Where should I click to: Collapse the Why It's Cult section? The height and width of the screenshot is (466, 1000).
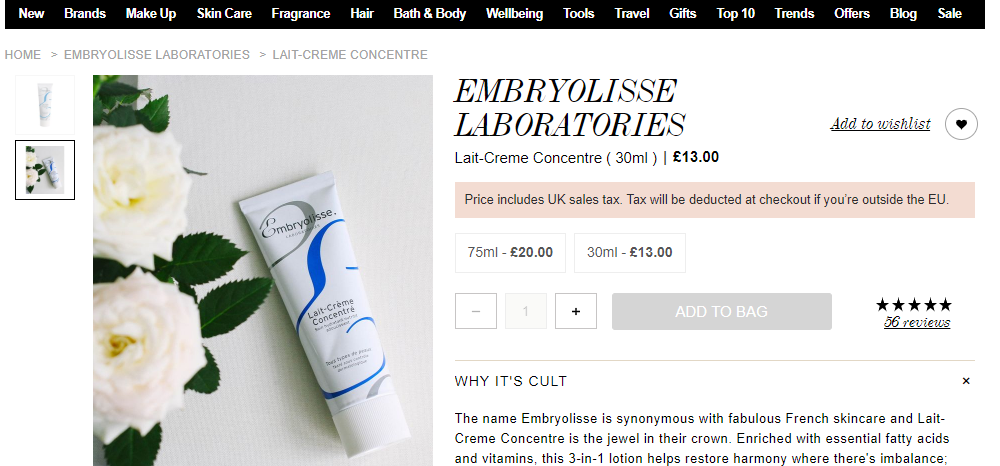pyautogui.click(x=966, y=381)
